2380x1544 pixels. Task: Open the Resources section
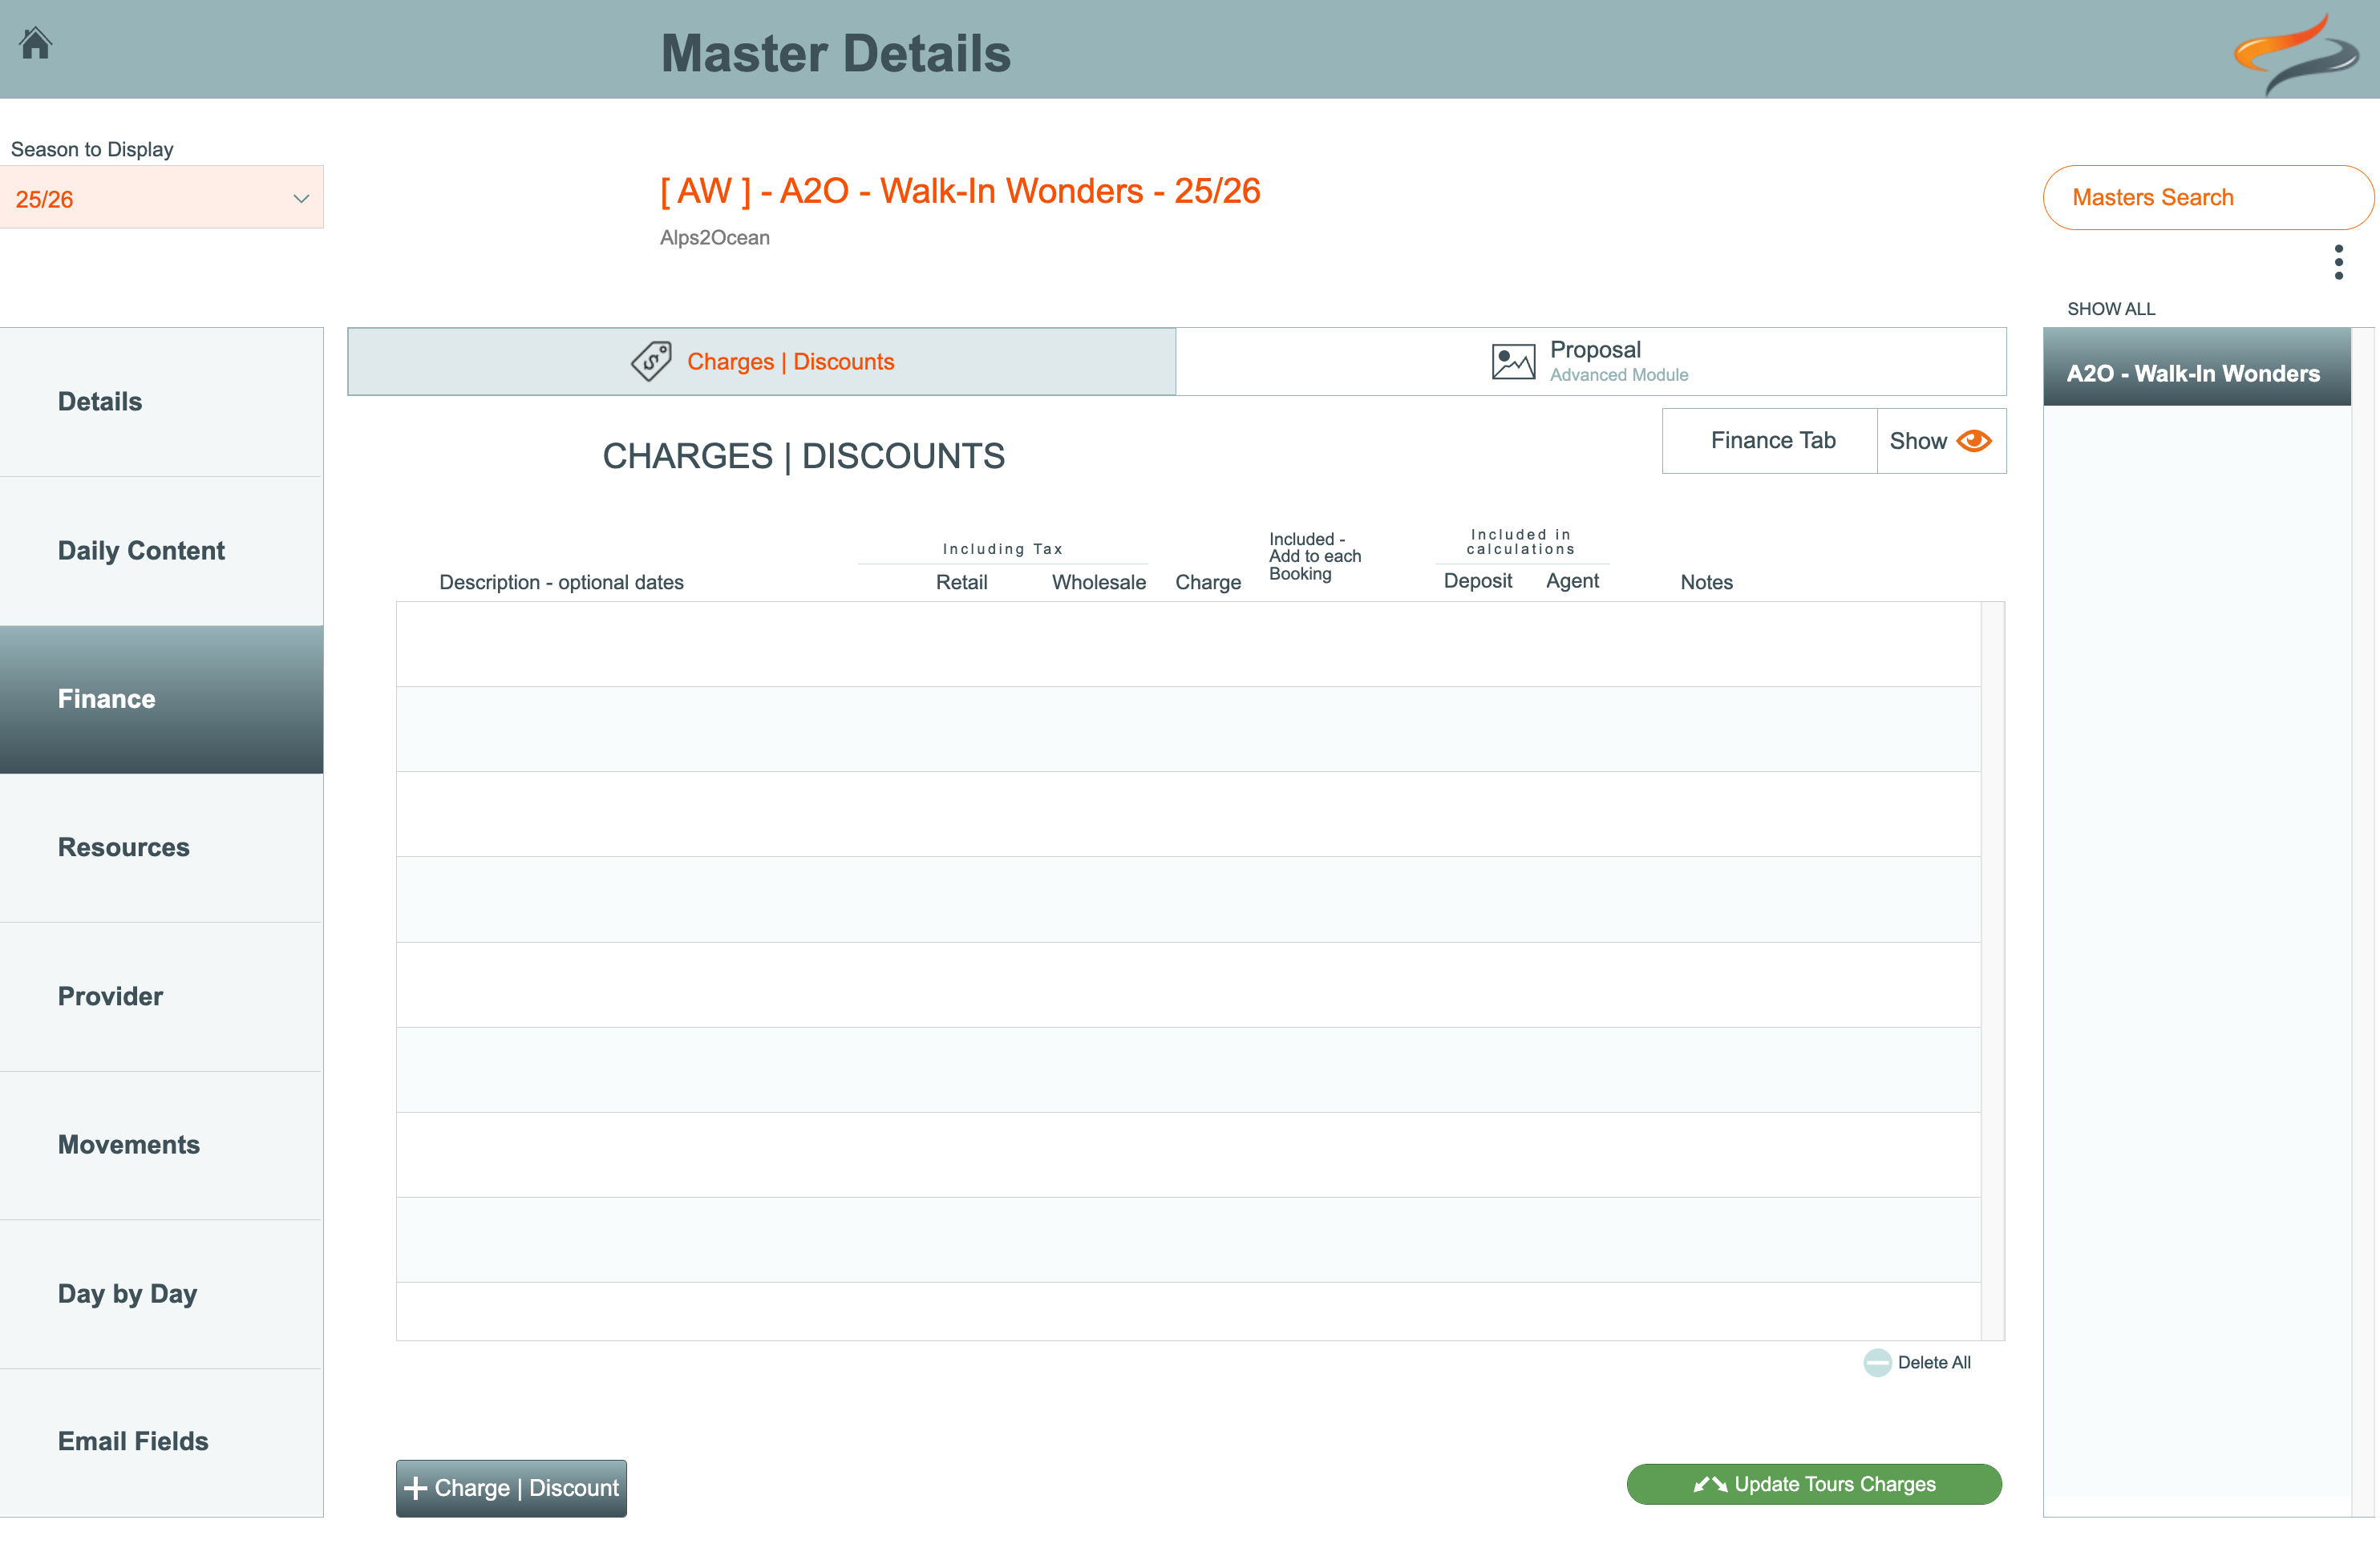(162, 848)
